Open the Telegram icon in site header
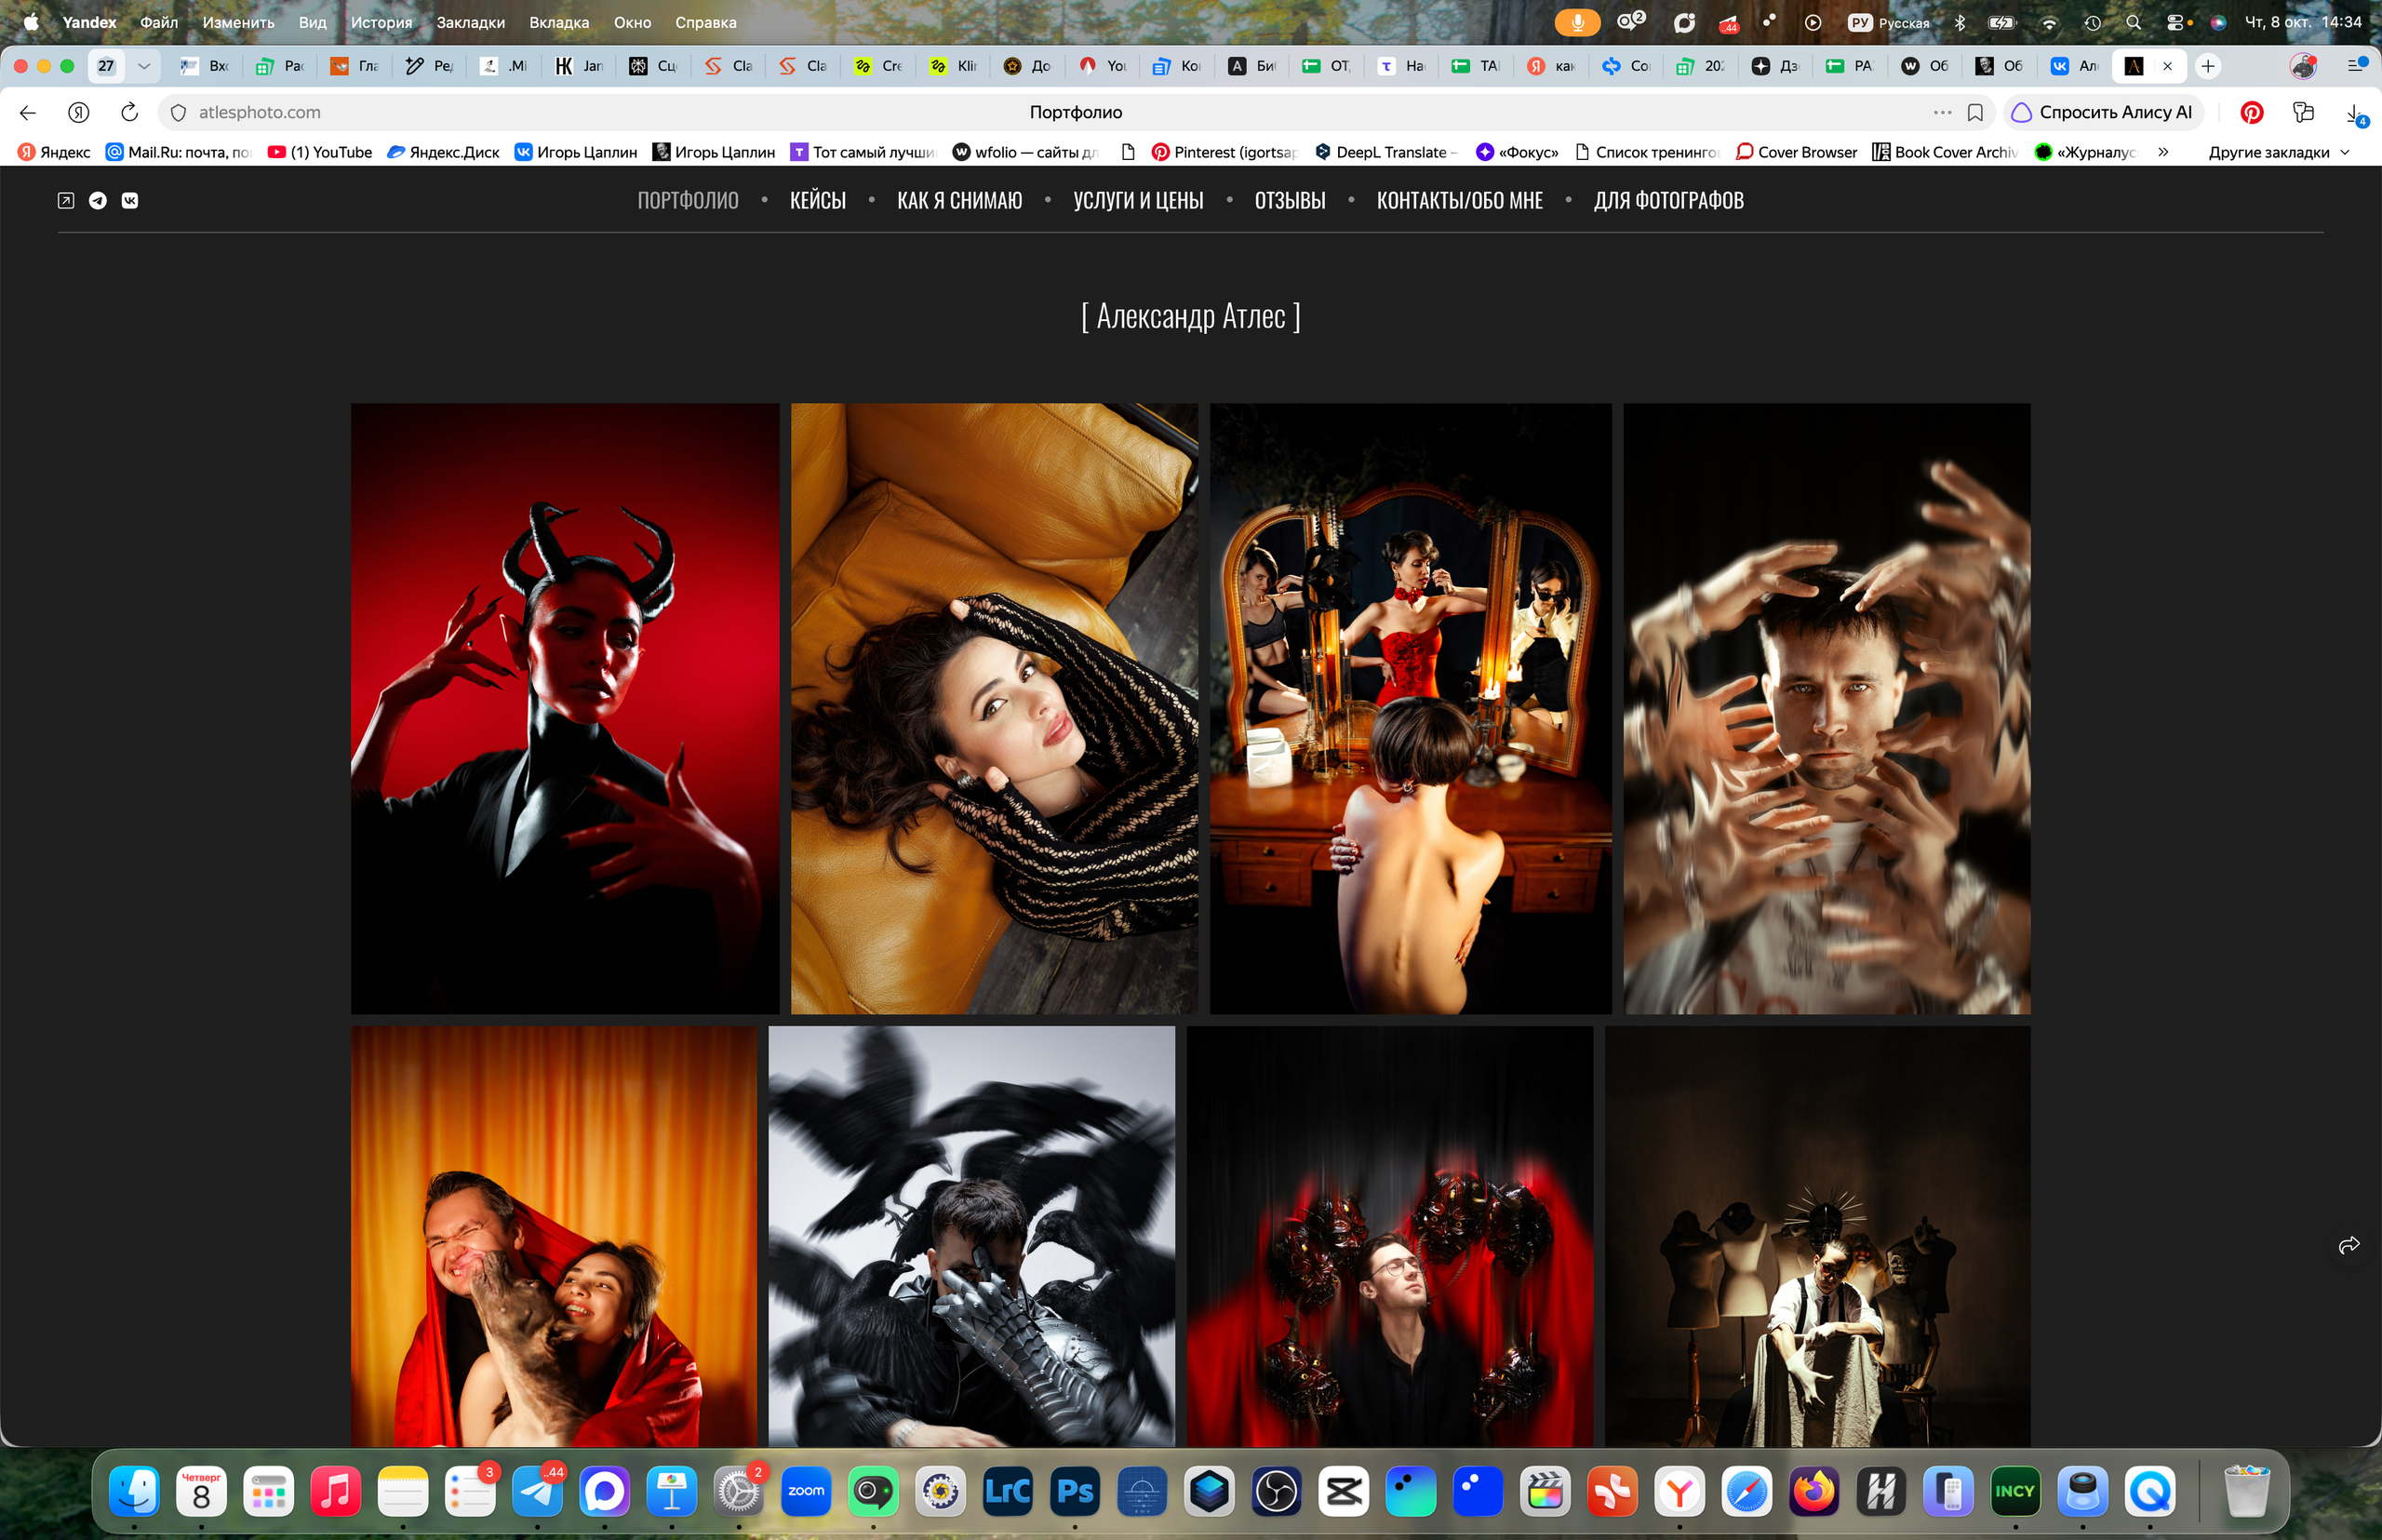This screenshot has height=1540, width=2382. coord(98,200)
